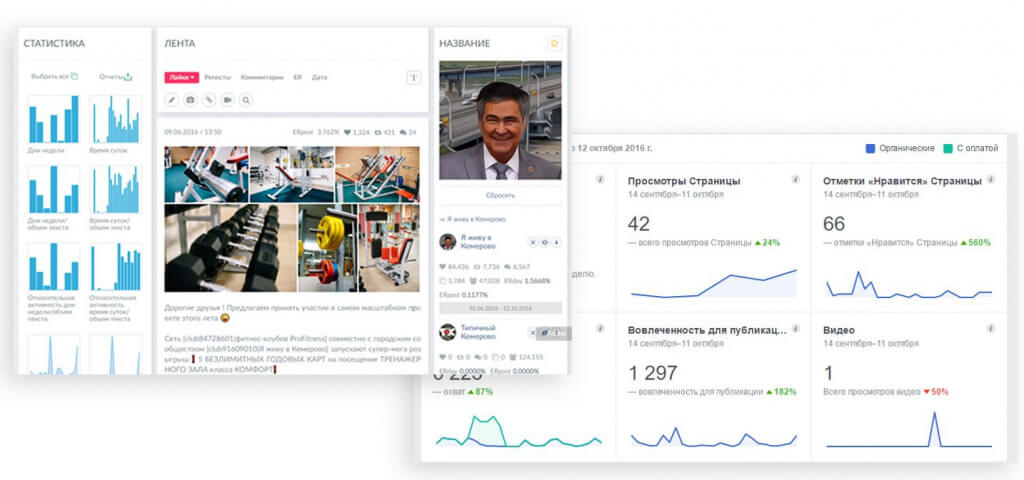This screenshot has width=1024, height=480.
Task: Click the text T icon button
Action: pyautogui.click(x=413, y=77)
